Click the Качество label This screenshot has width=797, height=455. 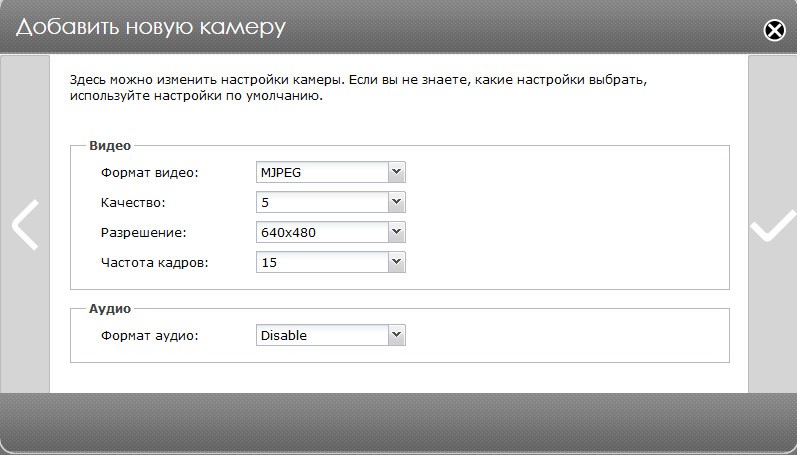133,203
